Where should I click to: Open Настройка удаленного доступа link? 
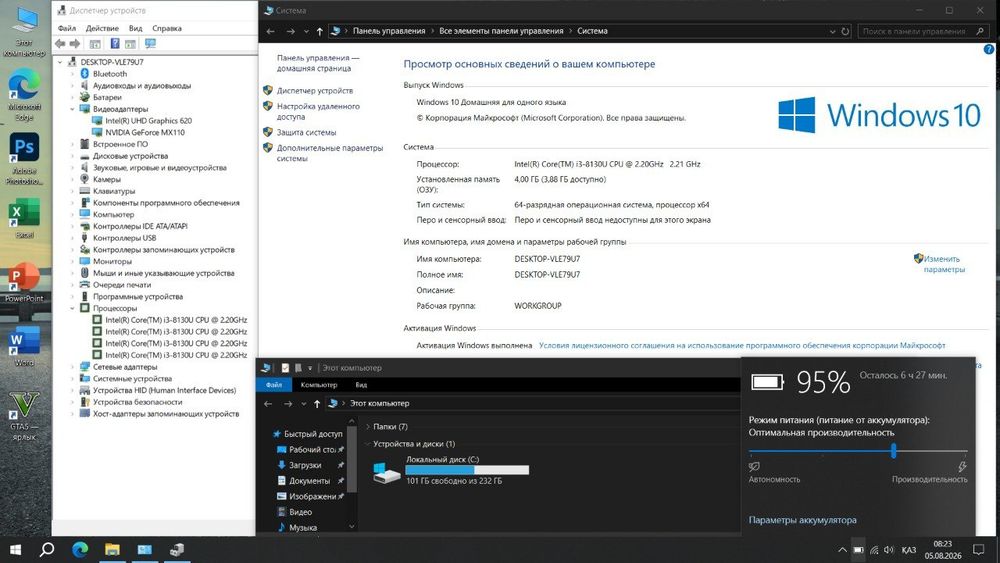(x=318, y=112)
